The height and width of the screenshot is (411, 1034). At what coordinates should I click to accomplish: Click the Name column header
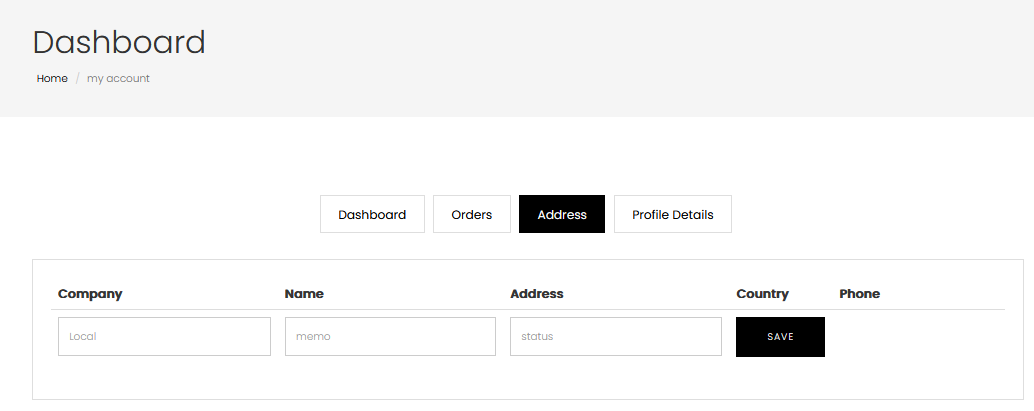(x=304, y=294)
